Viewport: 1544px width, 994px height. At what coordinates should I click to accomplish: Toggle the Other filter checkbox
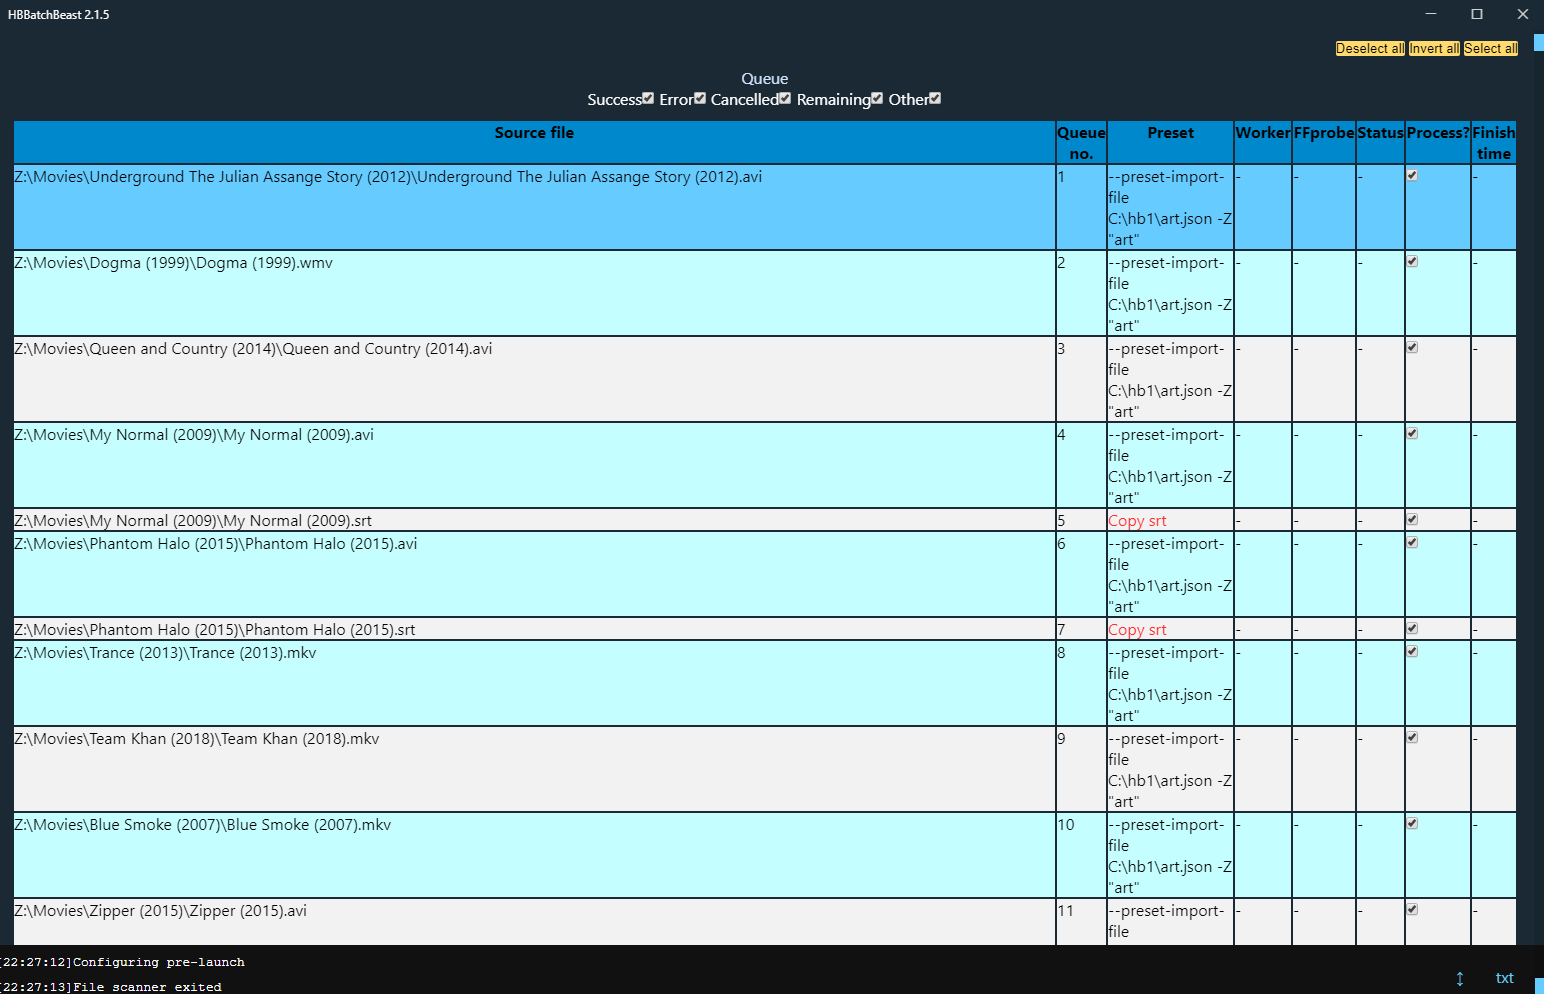935,98
